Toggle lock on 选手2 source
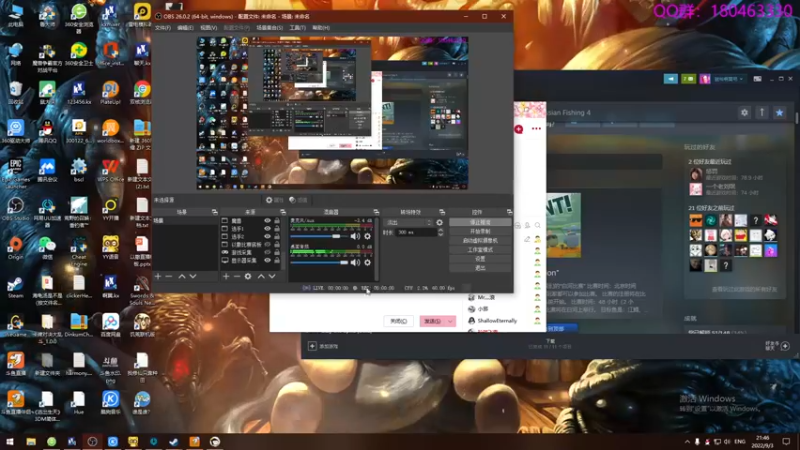800x450 pixels. pyautogui.click(x=277, y=236)
